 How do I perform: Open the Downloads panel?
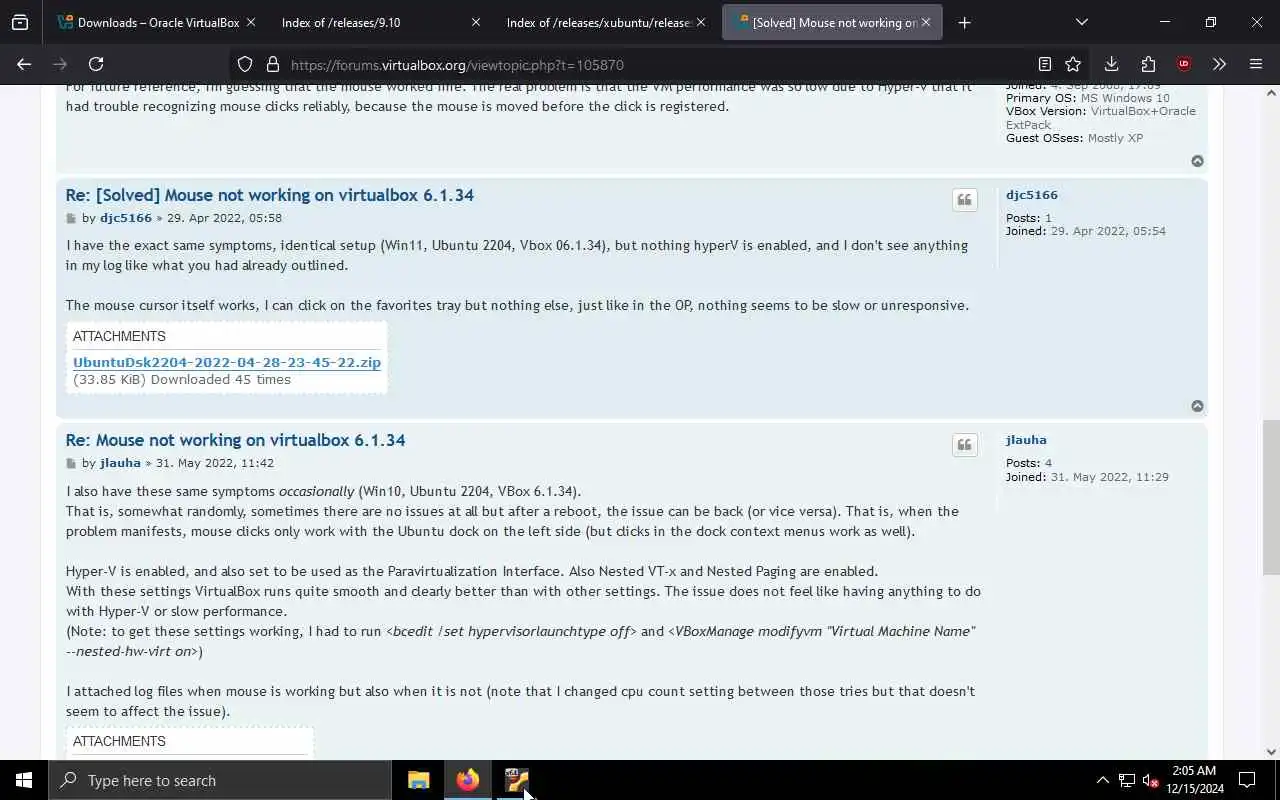[1111, 64]
